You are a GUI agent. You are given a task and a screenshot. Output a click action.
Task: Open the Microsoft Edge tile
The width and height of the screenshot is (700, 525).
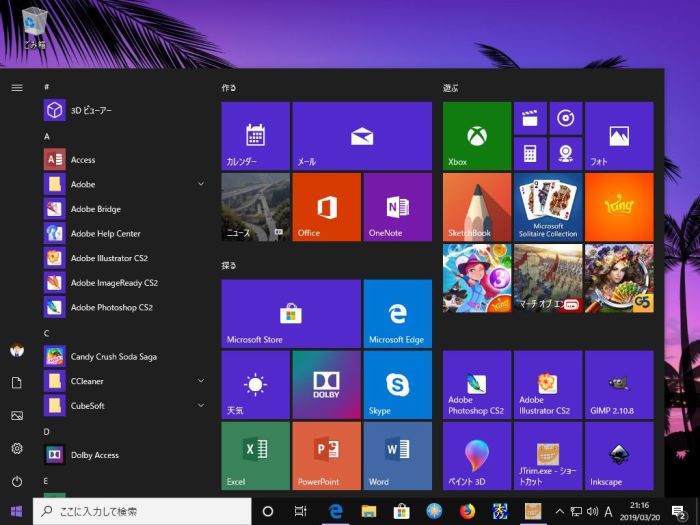coord(397,313)
